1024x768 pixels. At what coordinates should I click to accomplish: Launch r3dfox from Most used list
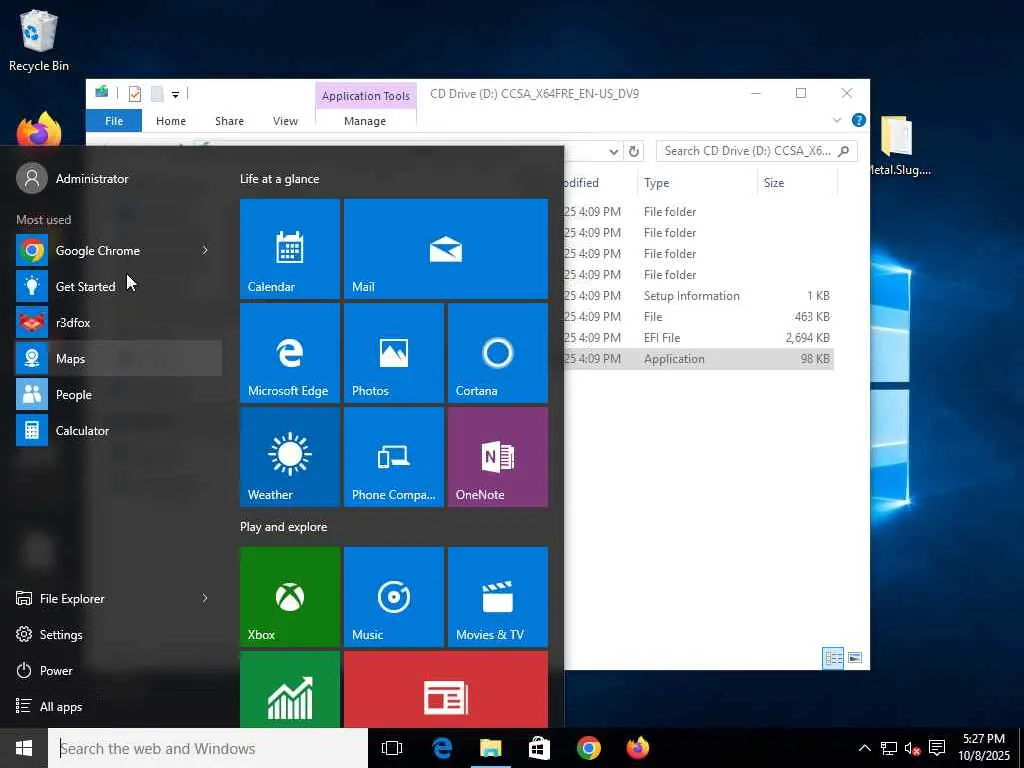119,323
